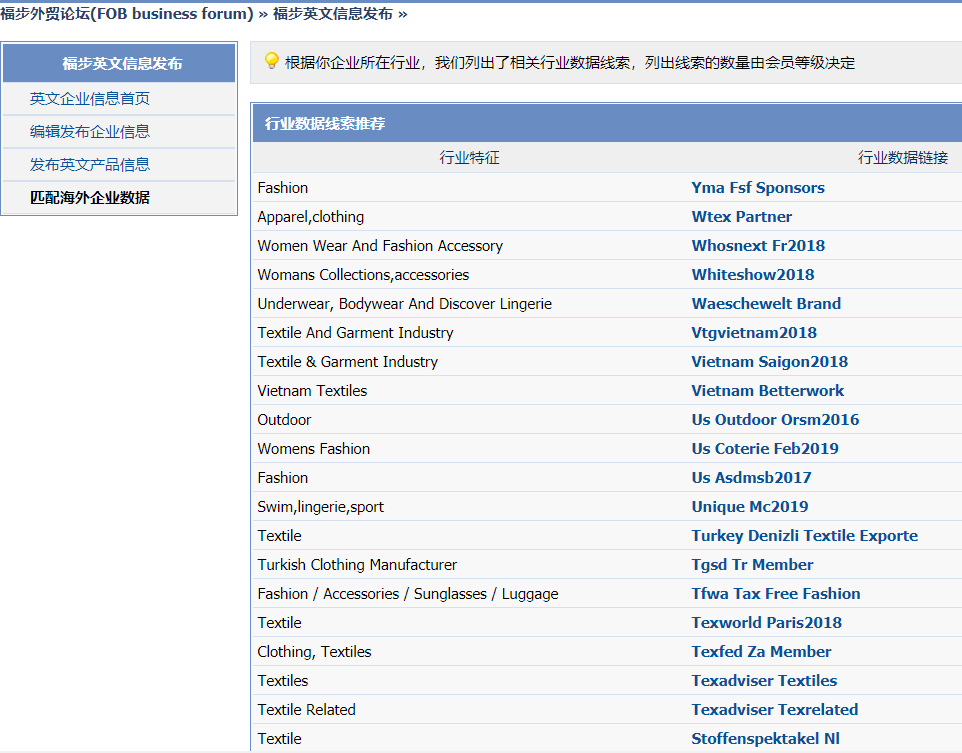Open Vtgvietnam2018 link

754,333
